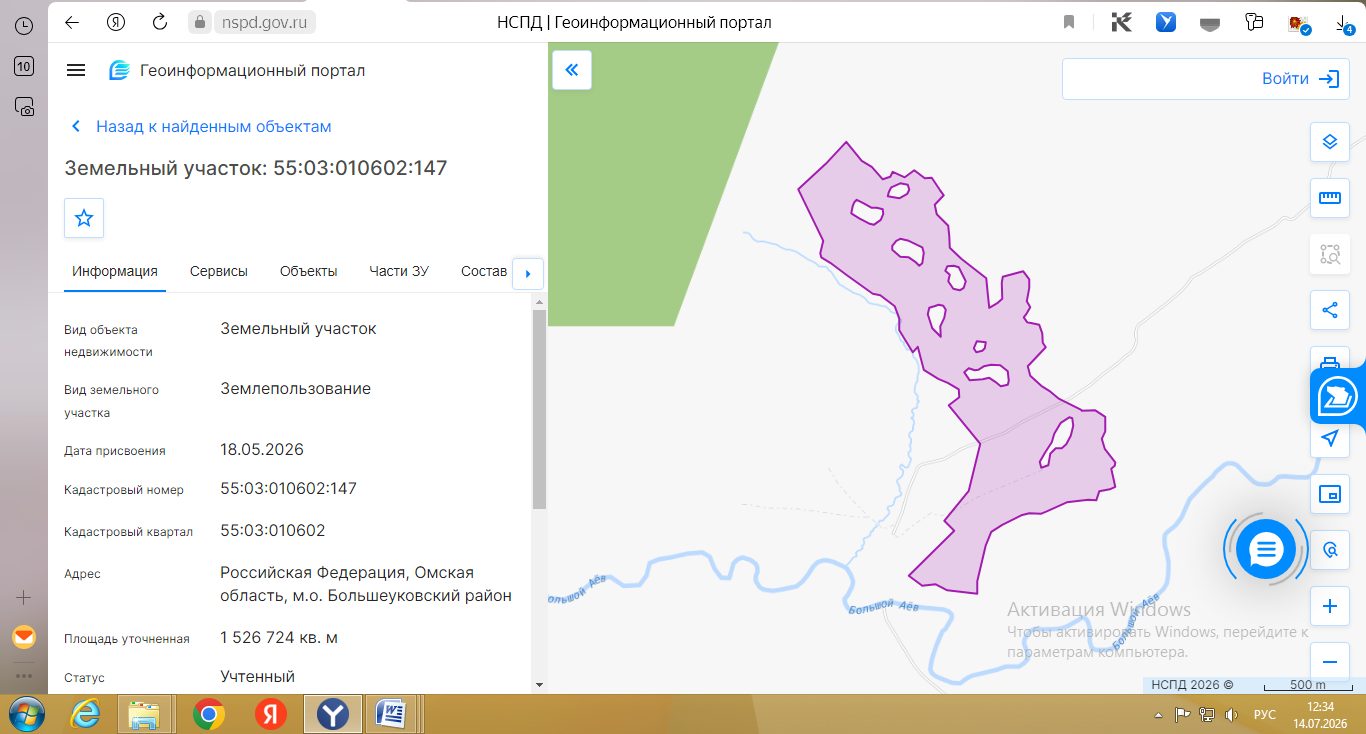Open the map layers panel
Viewport: 1366px width, 734px height.
pyautogui.click(x=1330, y=141)
